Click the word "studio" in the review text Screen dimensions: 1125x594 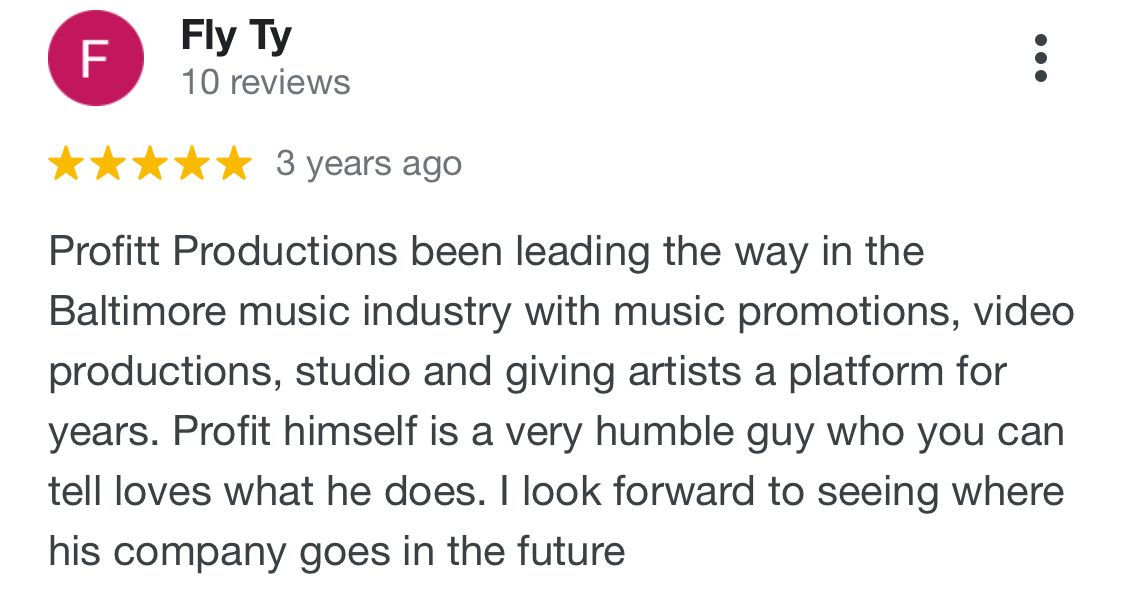pyautogui.click(x=352, y=372)
